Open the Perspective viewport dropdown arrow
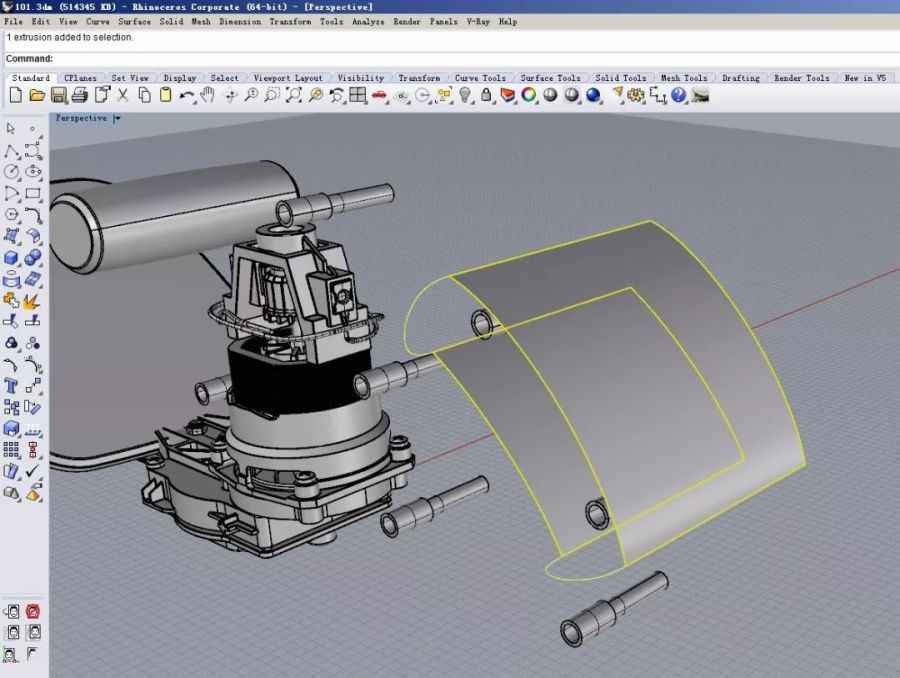 pos(117,118)
